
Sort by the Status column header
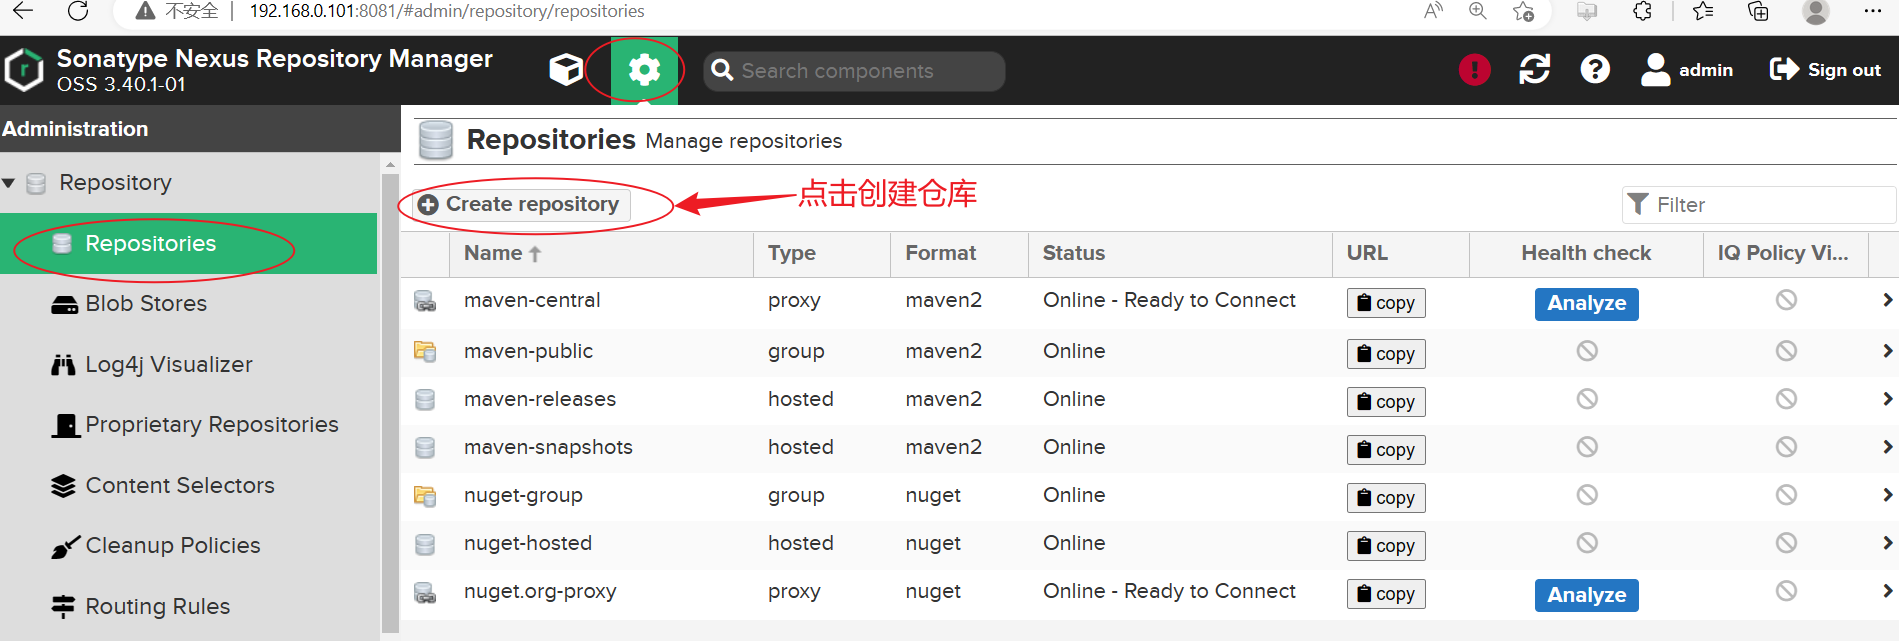pos(1180,254)
